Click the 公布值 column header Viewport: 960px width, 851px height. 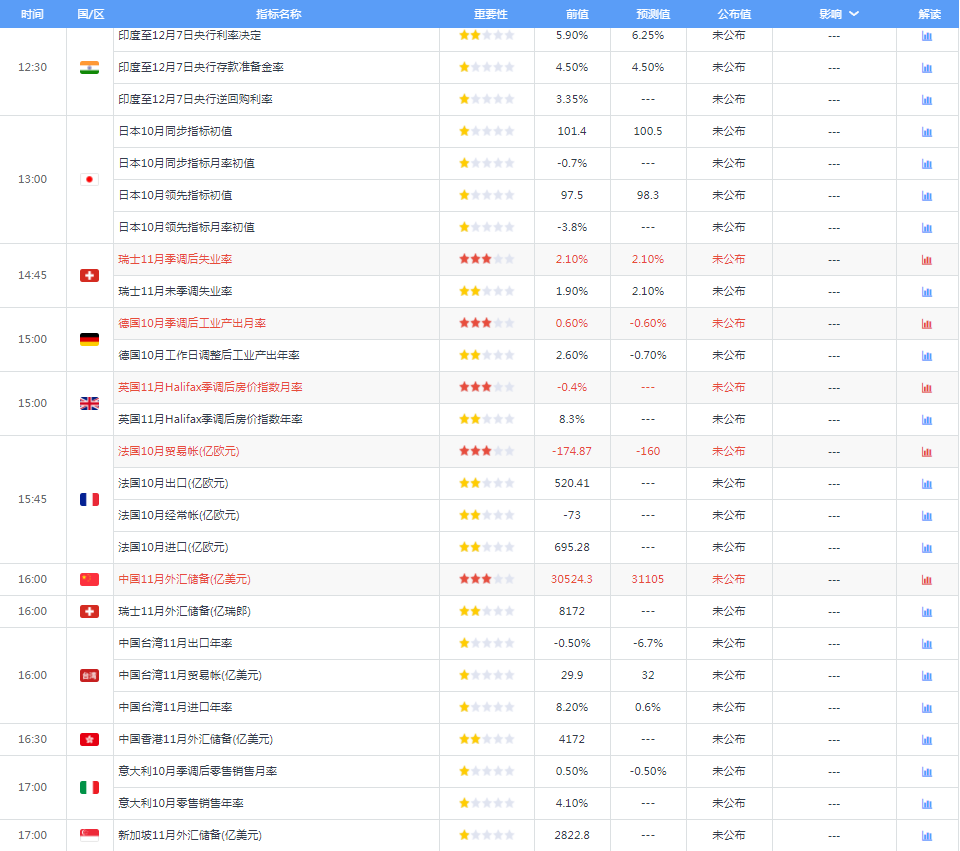pyautogui.click(x=734, y=14)
